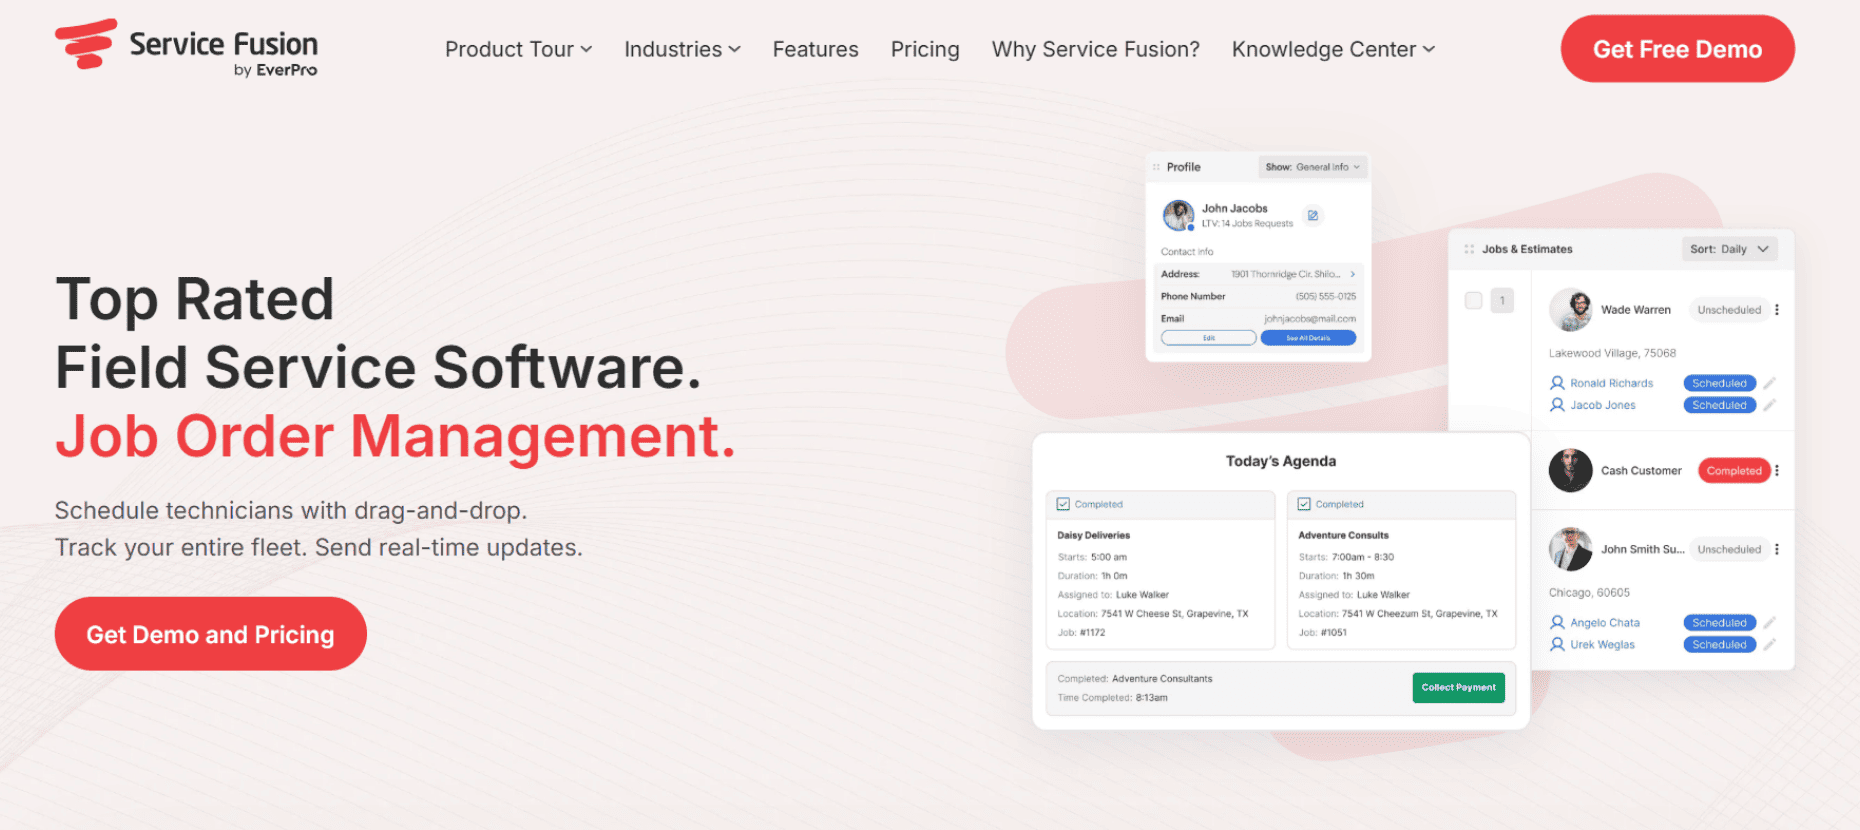Click the Today's Agenda heading
Screen dimensions: 1860x830
pos(1281,461)
